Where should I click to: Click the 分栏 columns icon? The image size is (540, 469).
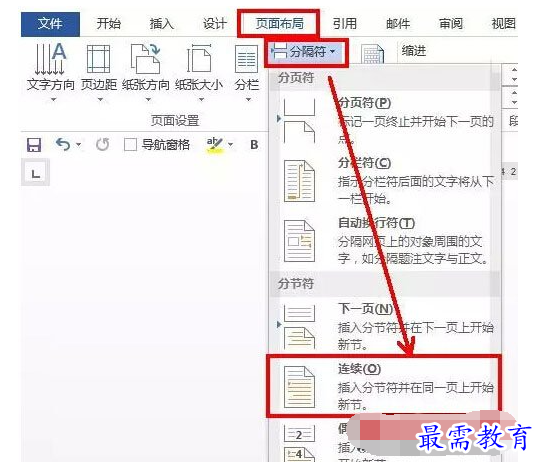(246, 59)
